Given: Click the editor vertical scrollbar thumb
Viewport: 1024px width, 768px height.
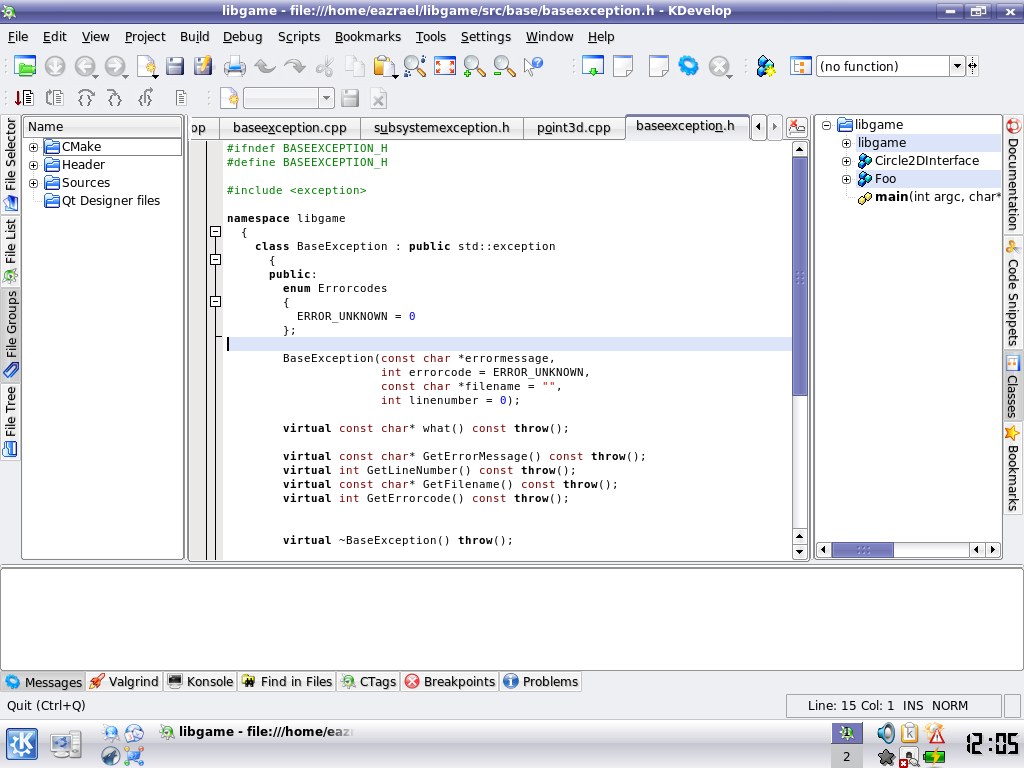Looking at the screenshot, I should [799, 276].
